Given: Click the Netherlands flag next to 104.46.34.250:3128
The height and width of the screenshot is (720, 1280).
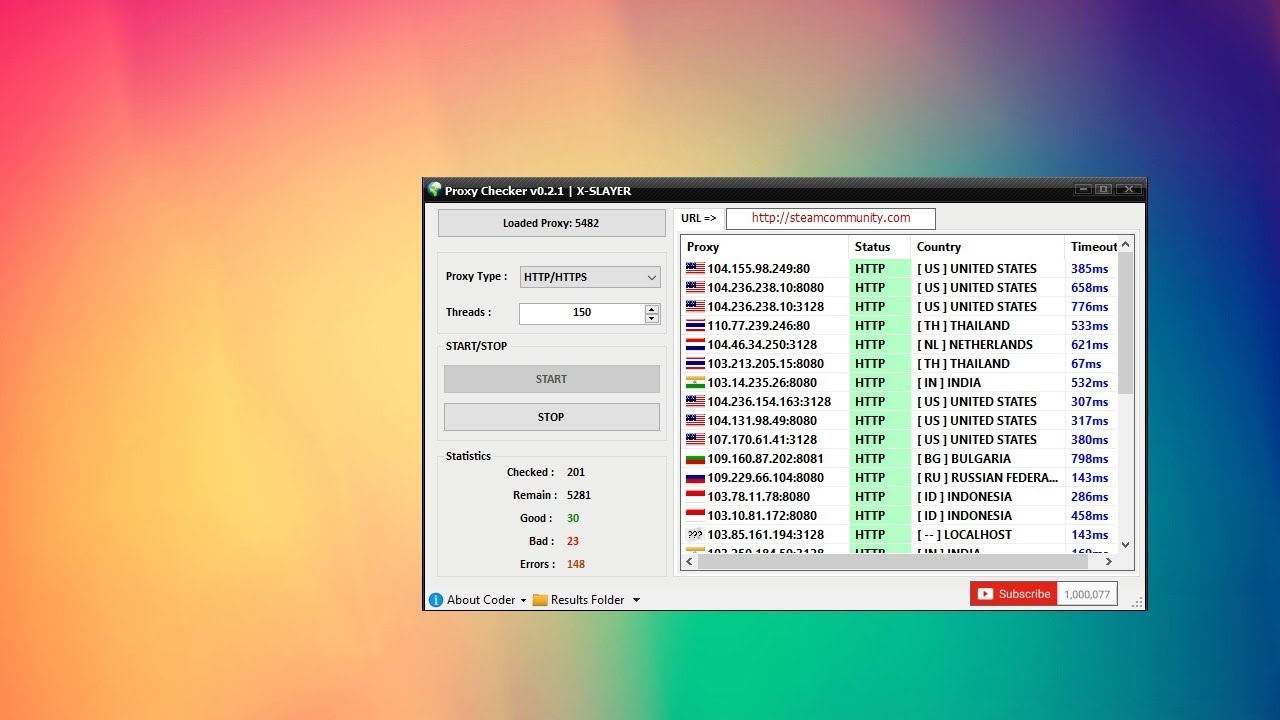Looking at the screenshot, I should click(x=695, y=344).
